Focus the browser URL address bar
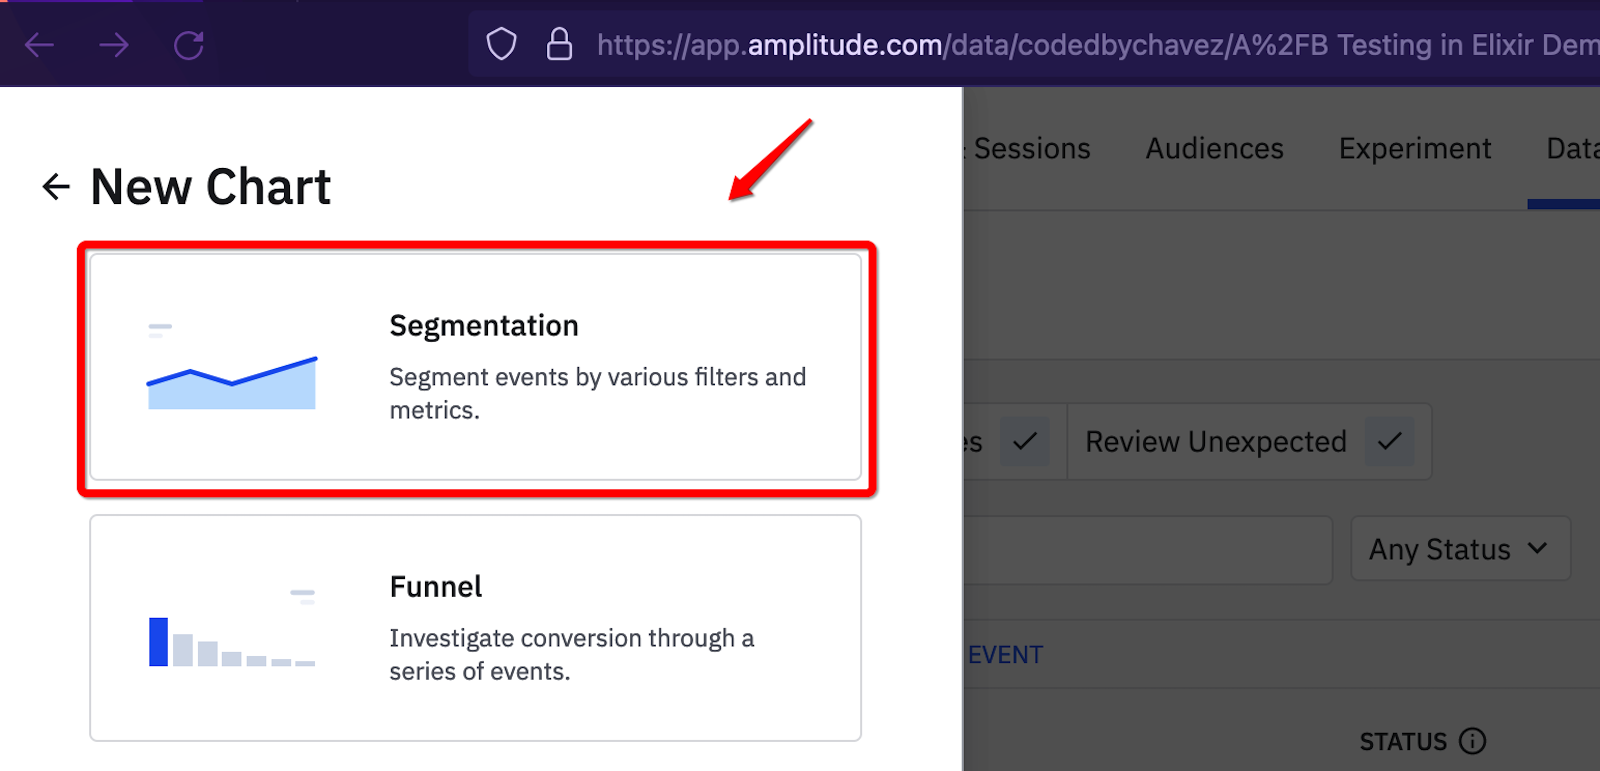 tap(1090, 45)
